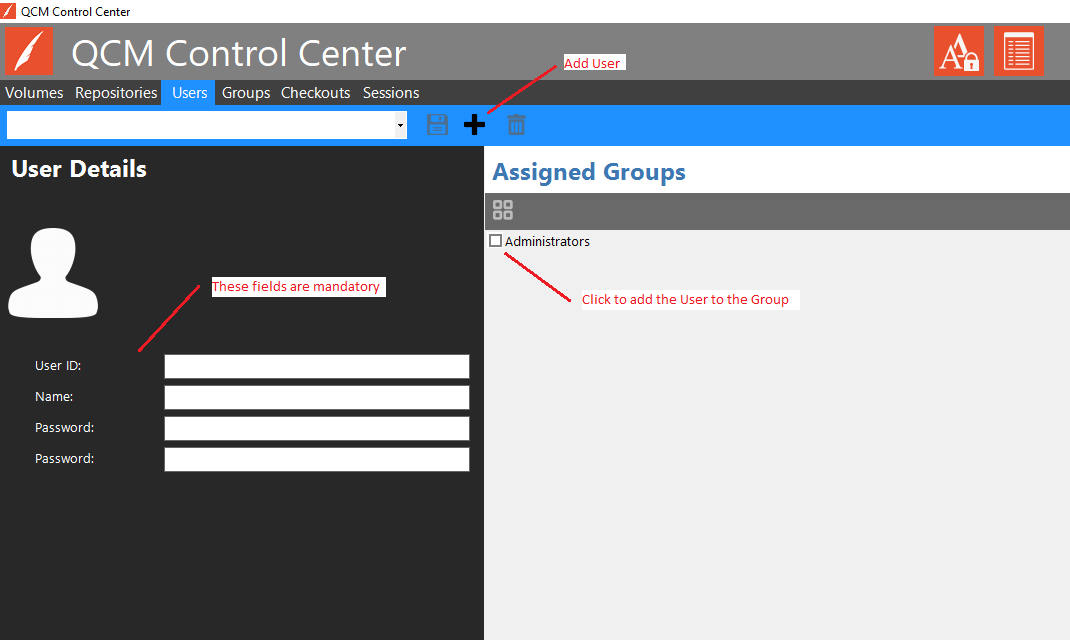Expand the user selection dropdown

click(400, 125)
